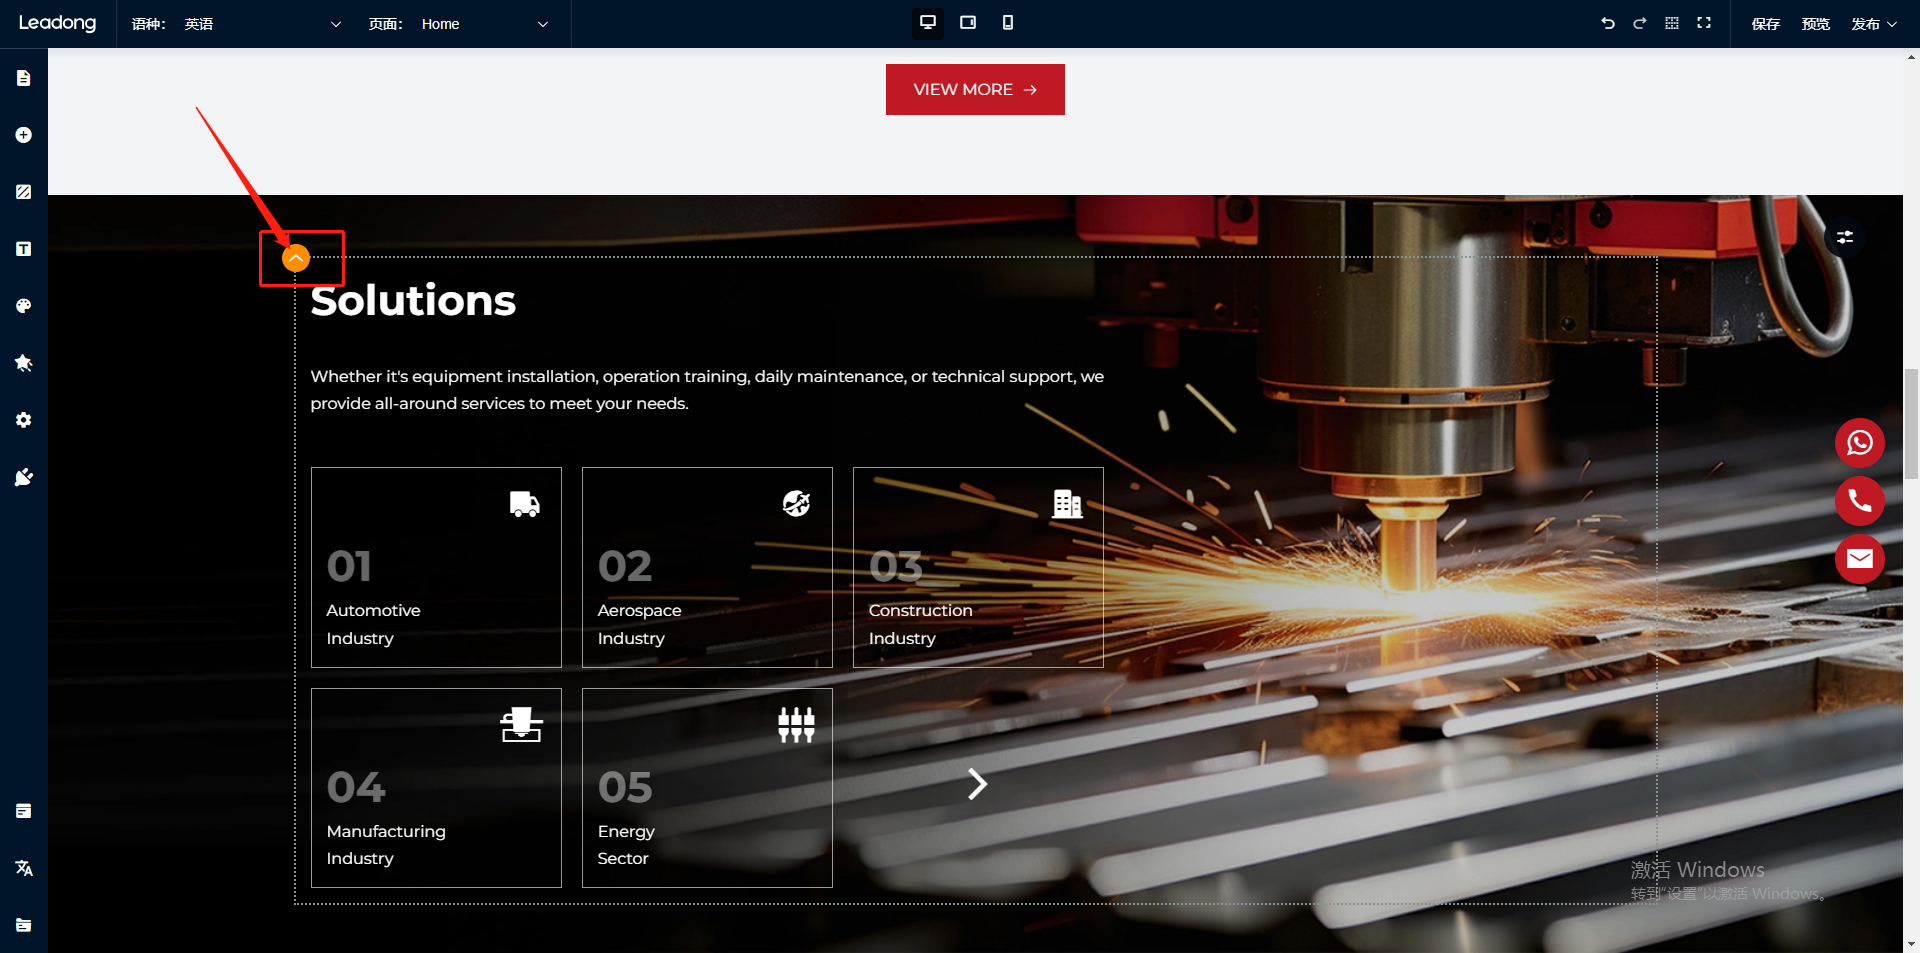Toggle fullscreen editing mode

[x=1704, y=23]
